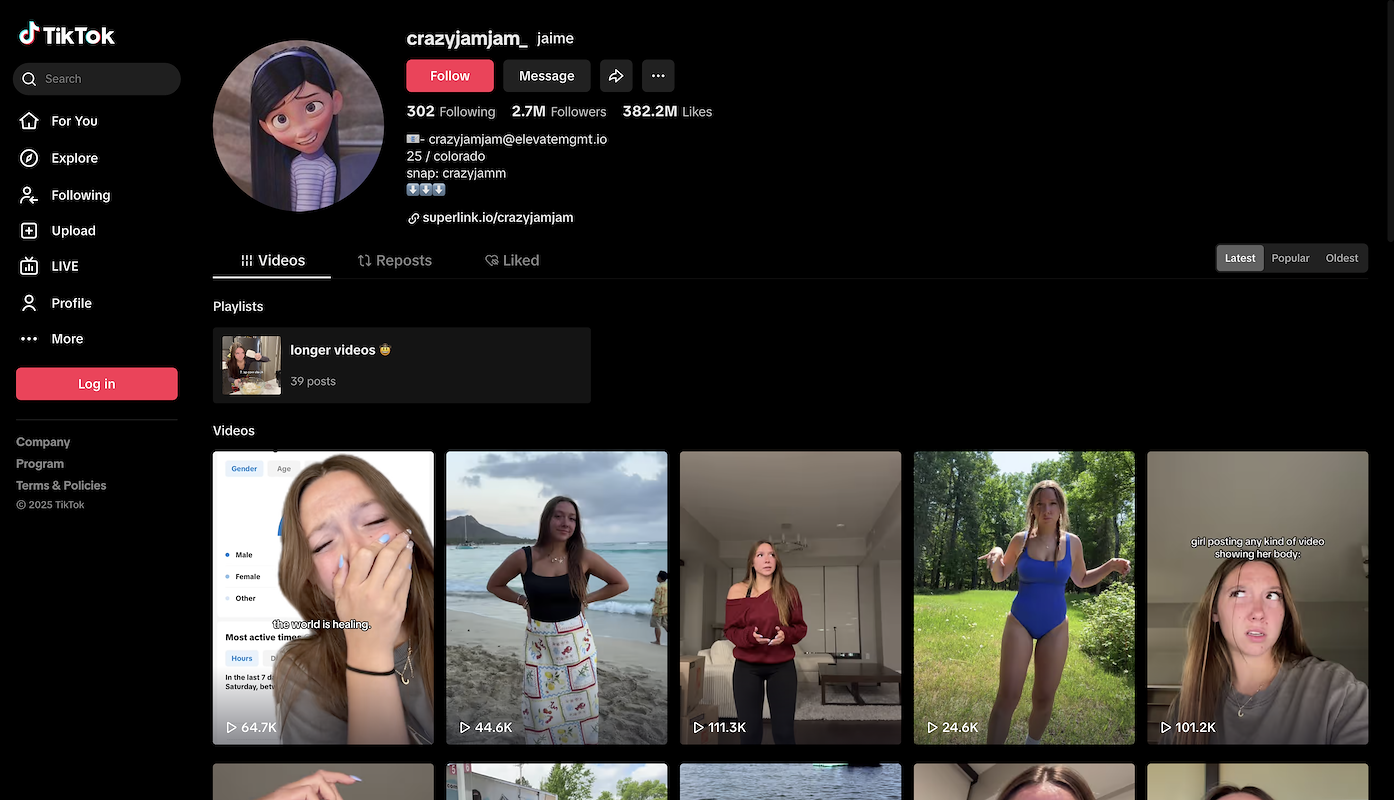Click the email address in bio
The width and height of the screenshot is (1394, 800).
(x=518, y=139)
